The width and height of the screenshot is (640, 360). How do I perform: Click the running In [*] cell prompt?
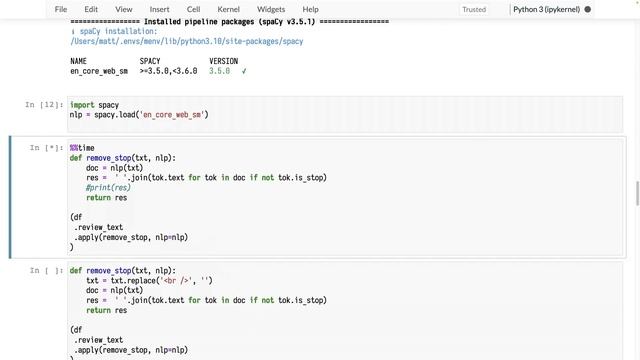(x=47, y=148)
